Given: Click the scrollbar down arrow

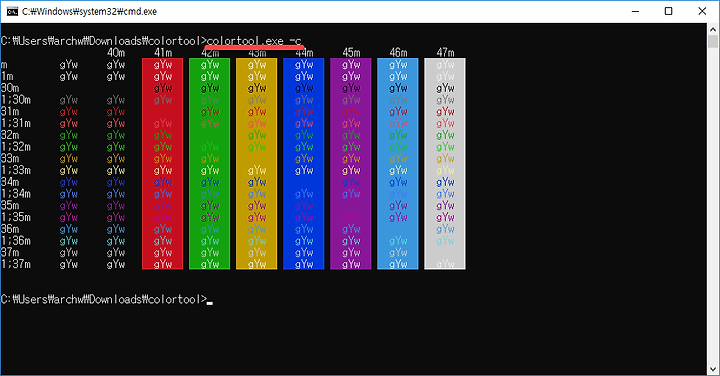Looking at the screenshot, I should point(713,369).
